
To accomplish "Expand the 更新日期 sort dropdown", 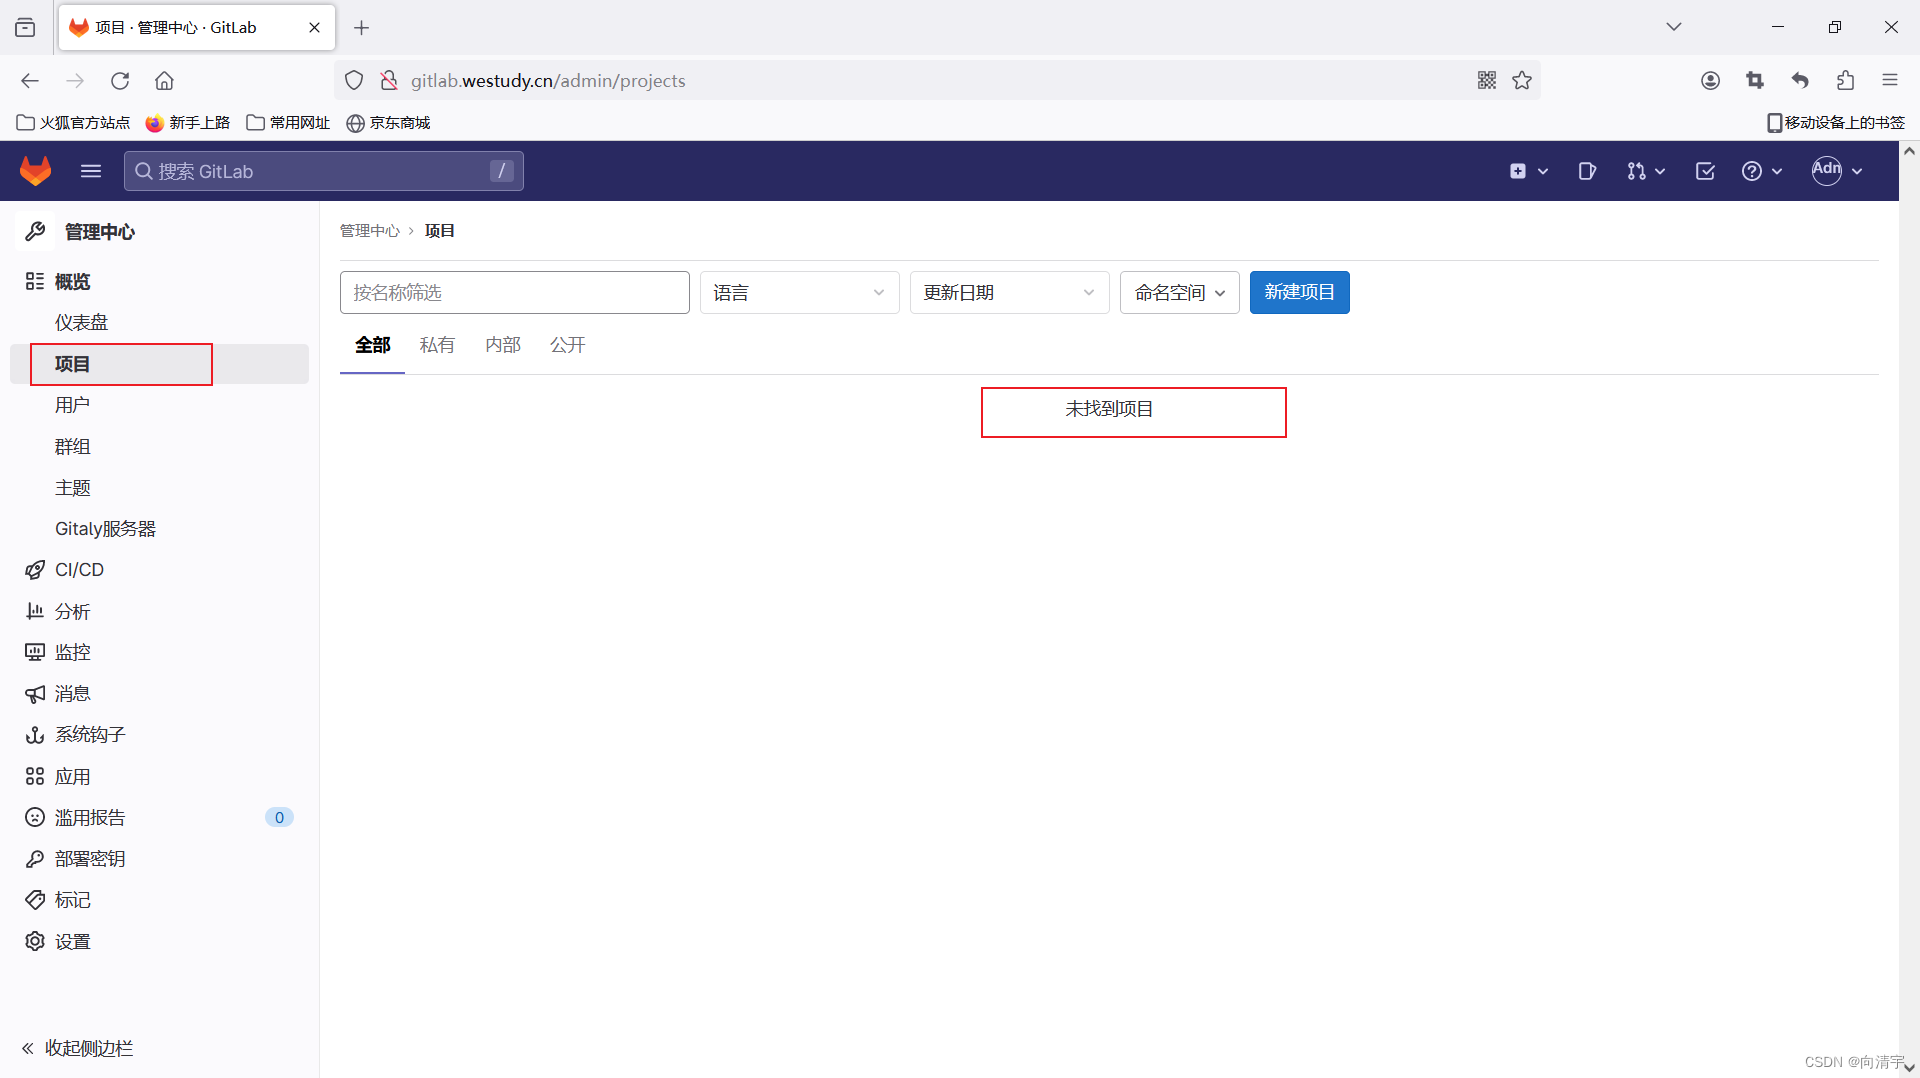I will coord(1009,292).
